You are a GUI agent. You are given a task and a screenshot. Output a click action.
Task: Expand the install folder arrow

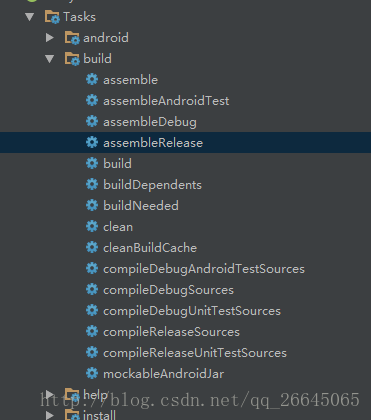(50, 415)
